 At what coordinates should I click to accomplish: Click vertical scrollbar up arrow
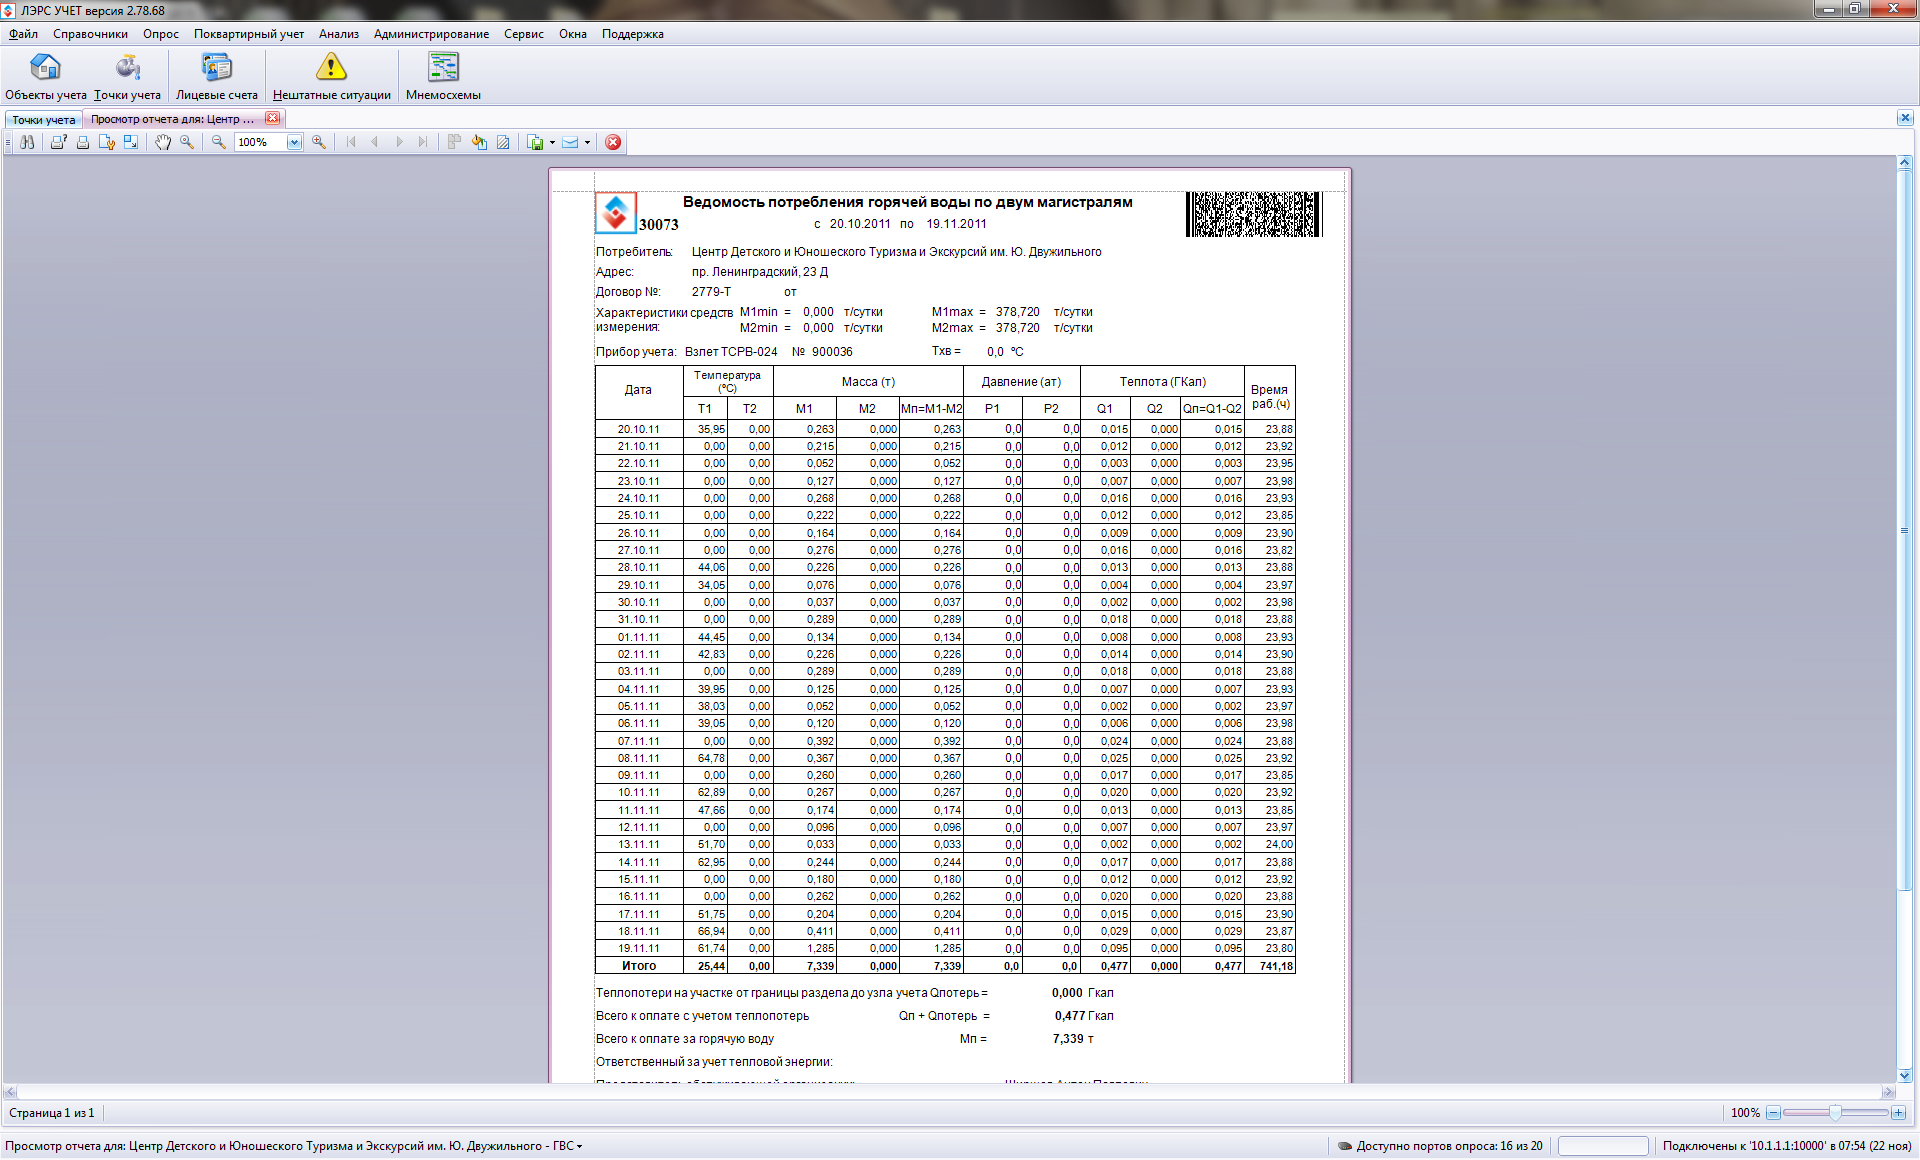pyautogui.click(x=1904, y=162)
